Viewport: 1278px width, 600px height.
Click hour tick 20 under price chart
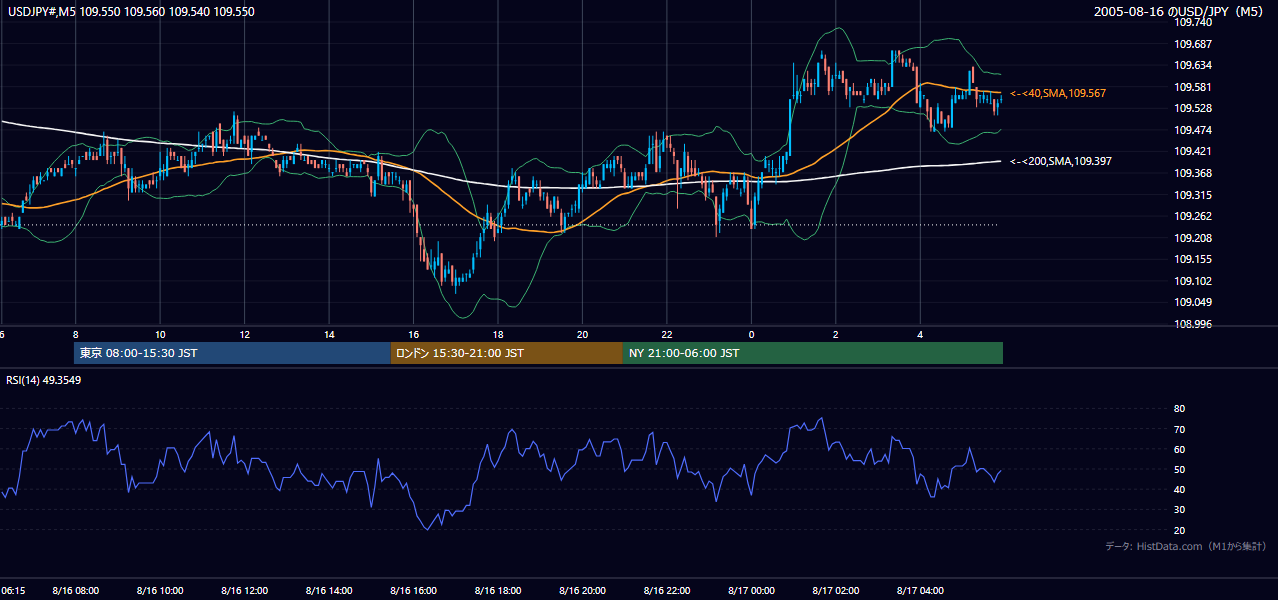click(582, 335)
